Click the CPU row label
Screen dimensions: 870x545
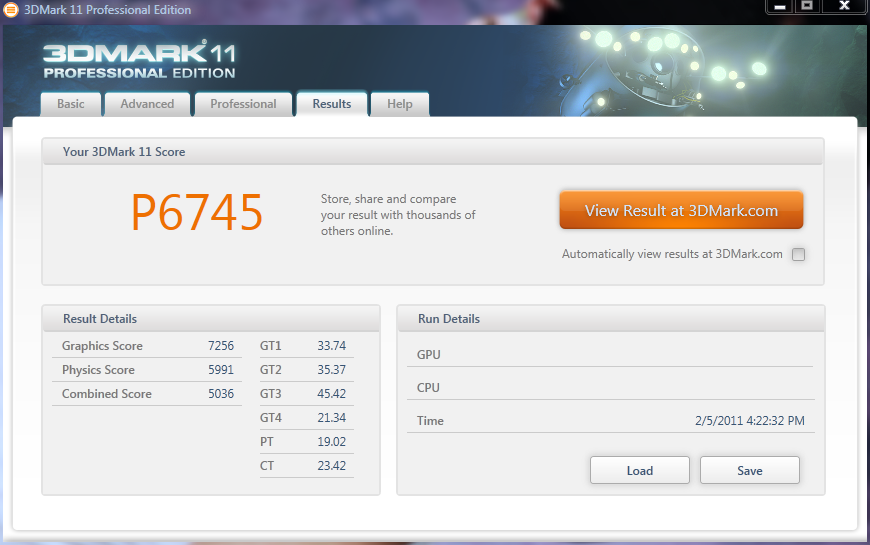(428, 387)
